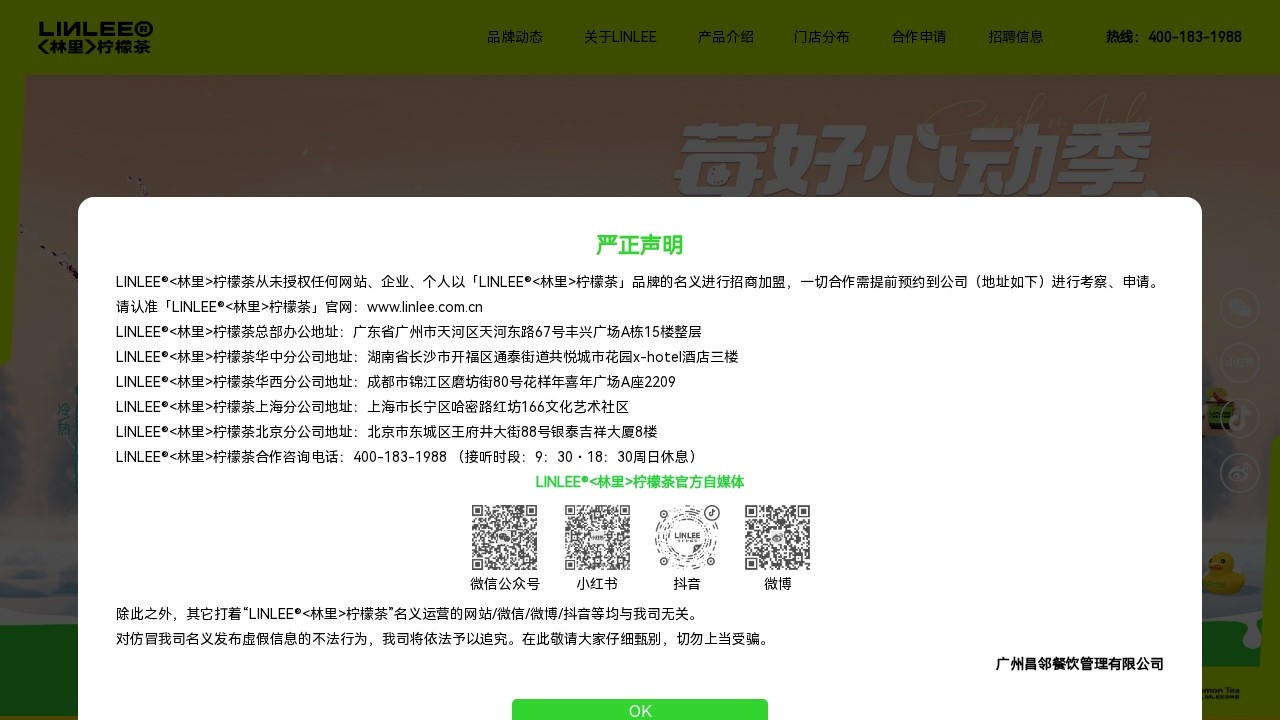The image size is (1280, 720).
Task: Select the 微博 QR code
Action: [777, 537]
